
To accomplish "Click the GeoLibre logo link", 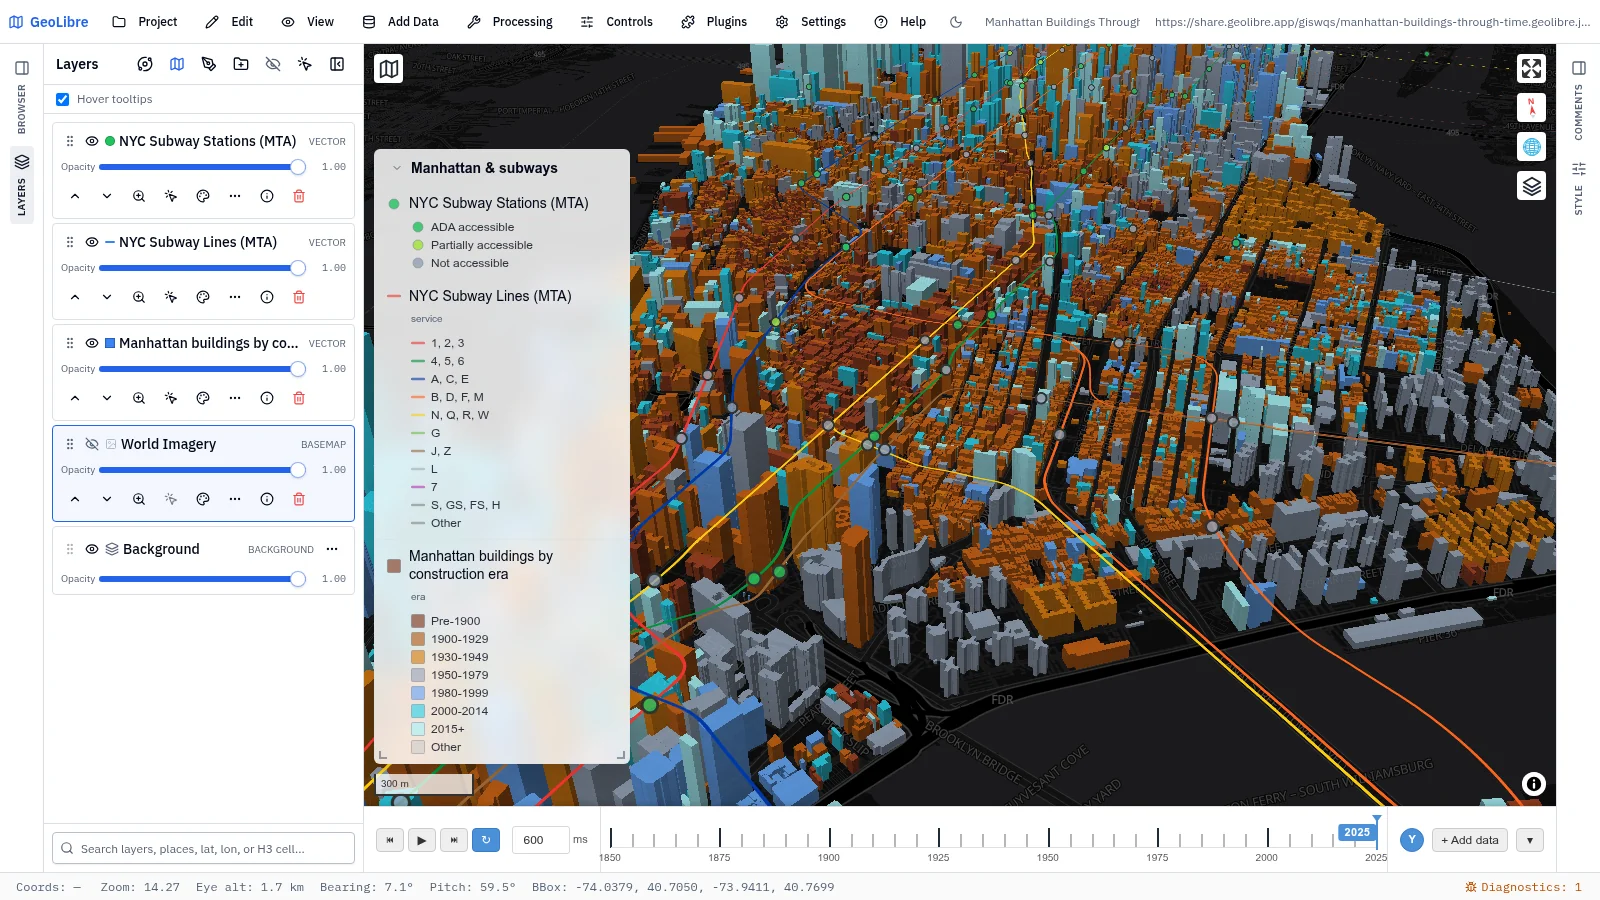I will 48,22.
